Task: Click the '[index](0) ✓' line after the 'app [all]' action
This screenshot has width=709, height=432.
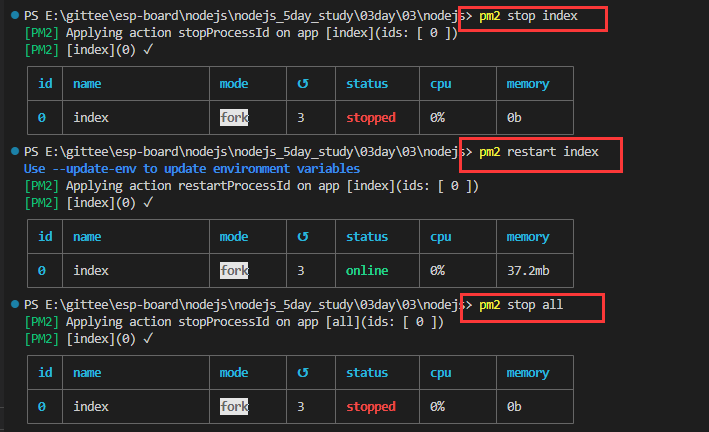Action: pyautogui.click(x=89, y=339)
